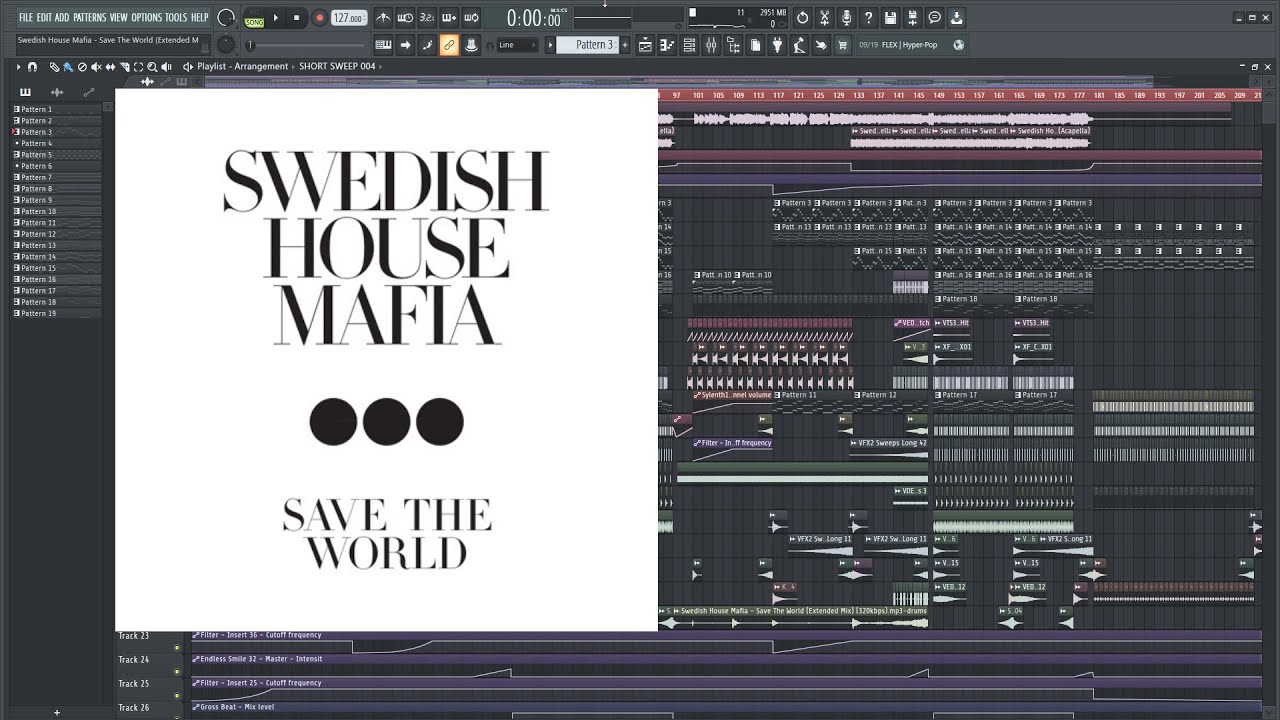Start playback with Play button
This screenshot has width=1280, height=720.
(276, 18)
